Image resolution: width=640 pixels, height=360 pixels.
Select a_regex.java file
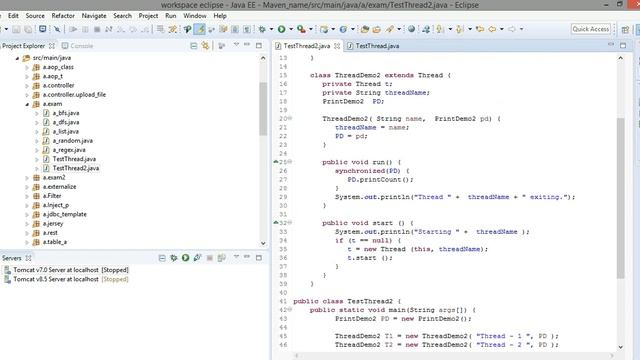pos(69,150)
